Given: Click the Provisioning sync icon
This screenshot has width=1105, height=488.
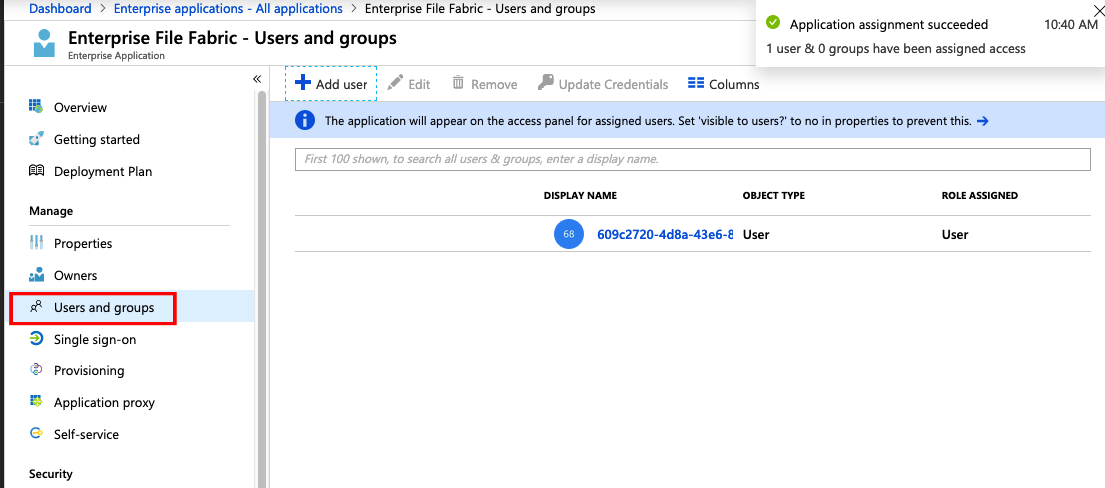Looking at the screenshot, I should 36,370.
